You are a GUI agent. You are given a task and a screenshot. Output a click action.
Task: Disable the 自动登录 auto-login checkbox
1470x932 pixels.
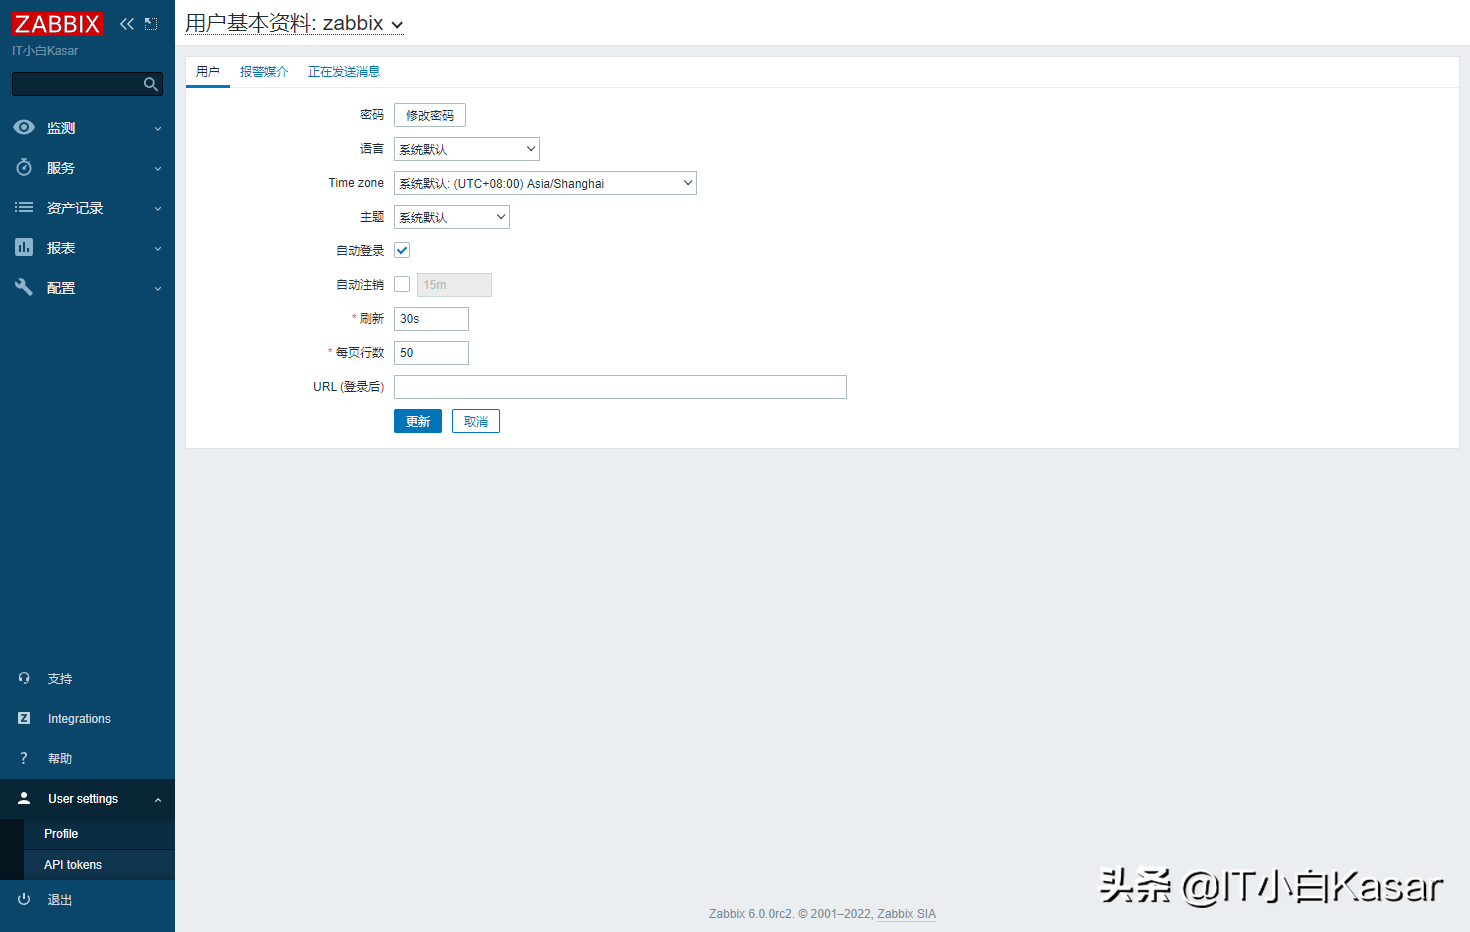point(402,251)
